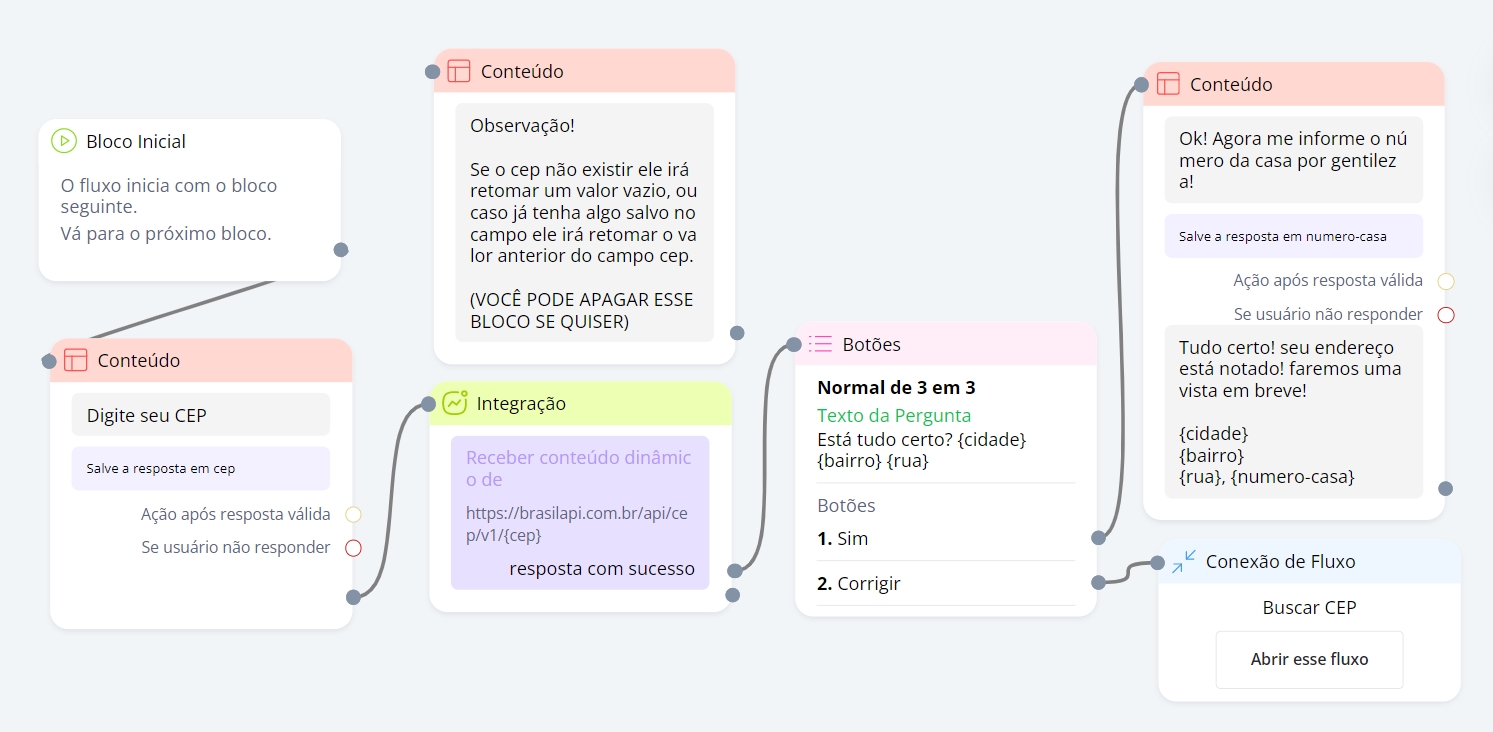Click the layout icon on the número da casa block
The width and height of the screenshot is (1493, 732).
(1168, 84)
